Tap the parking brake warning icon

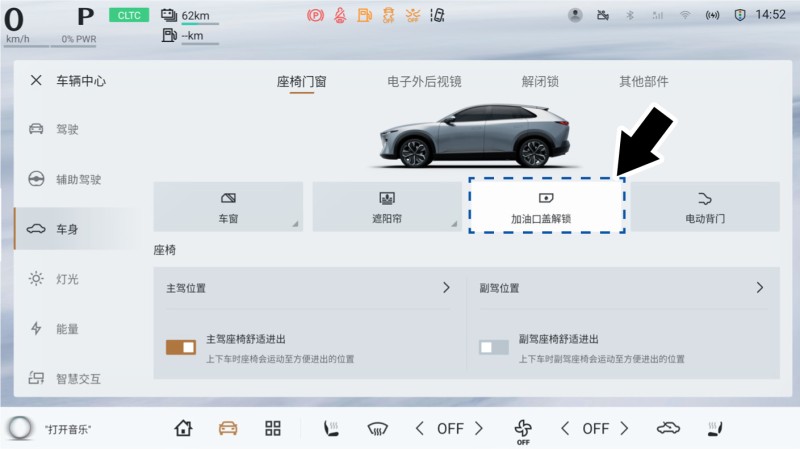(x=315, y=15)
